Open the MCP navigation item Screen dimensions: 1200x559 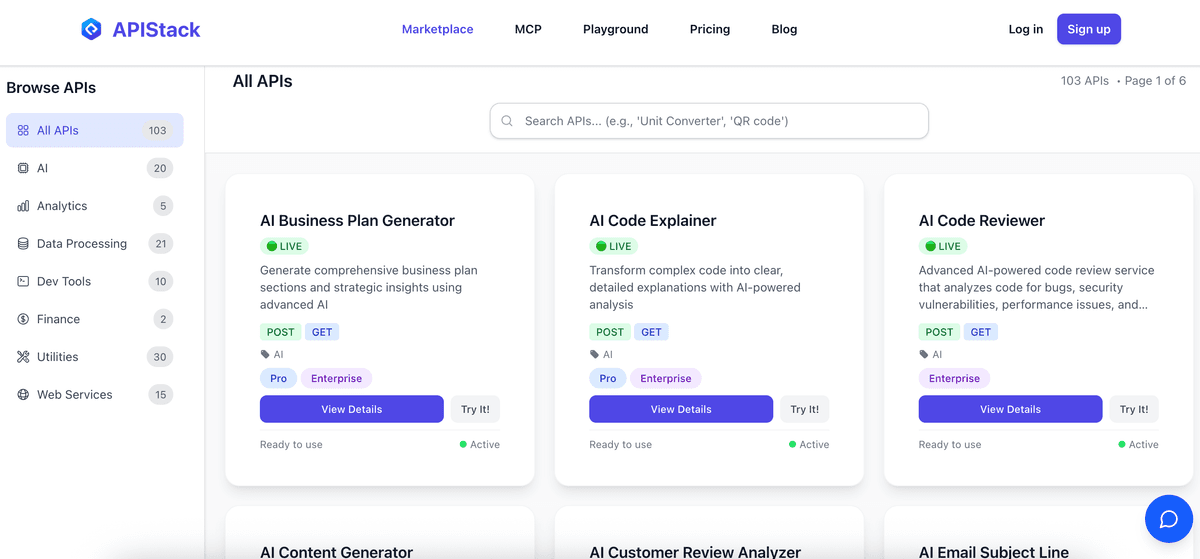[528, 29]
